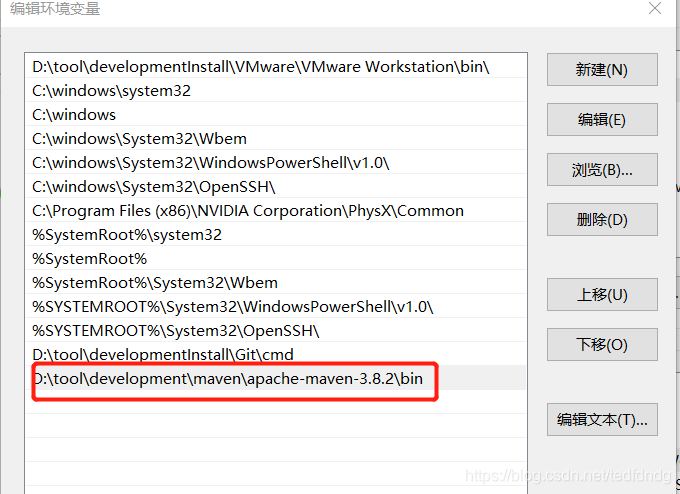Select the plain %SystemRoot% entry

[x=276, y=258]
